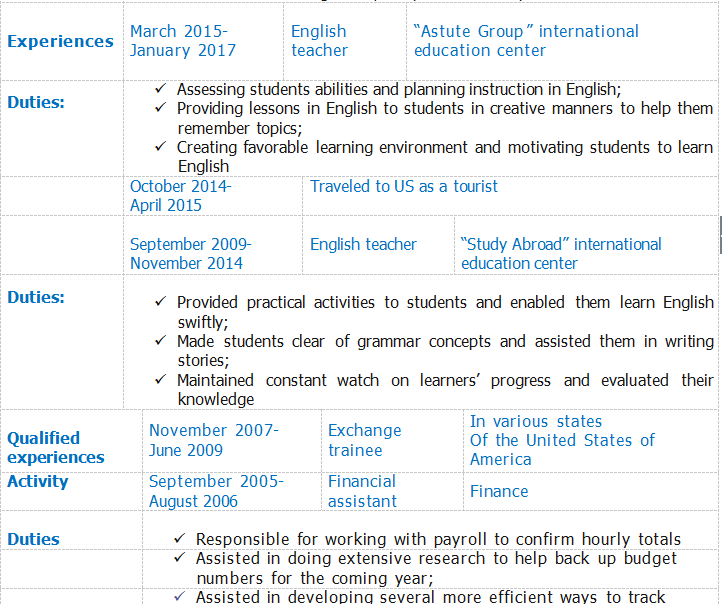This screenshot has height=604, width=722.
Task: Select the checkmark next to "Made students clear"
Action: coord(161,341)
